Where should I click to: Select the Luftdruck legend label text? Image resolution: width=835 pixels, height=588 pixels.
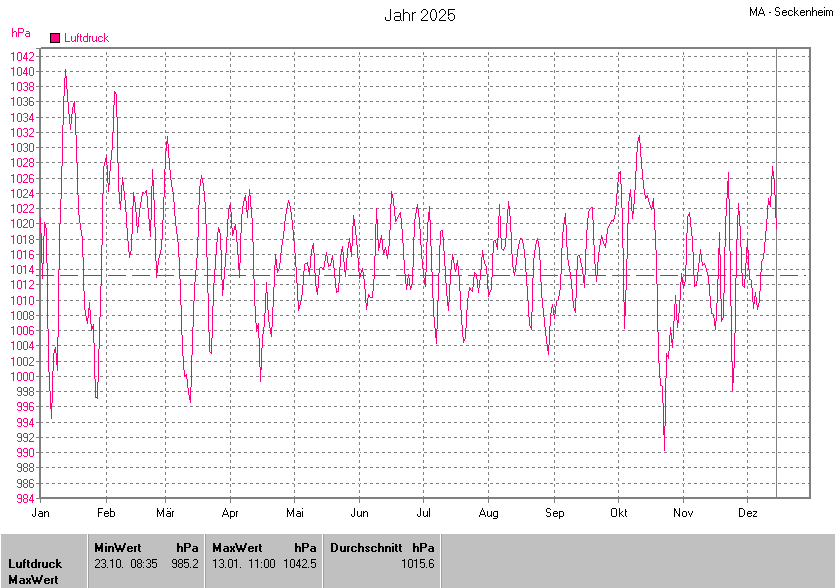pos(86,38)
